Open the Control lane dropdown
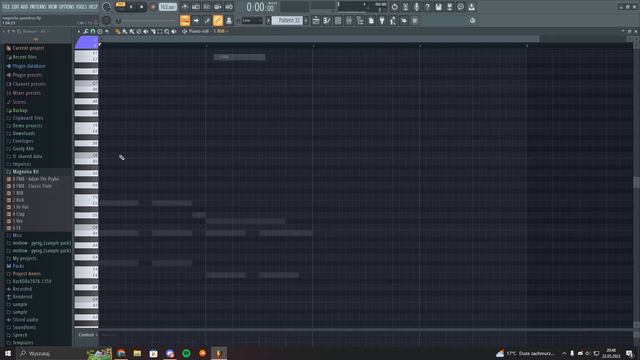Image resolution: width=640 pixels, height=360 pixels. 87,335
